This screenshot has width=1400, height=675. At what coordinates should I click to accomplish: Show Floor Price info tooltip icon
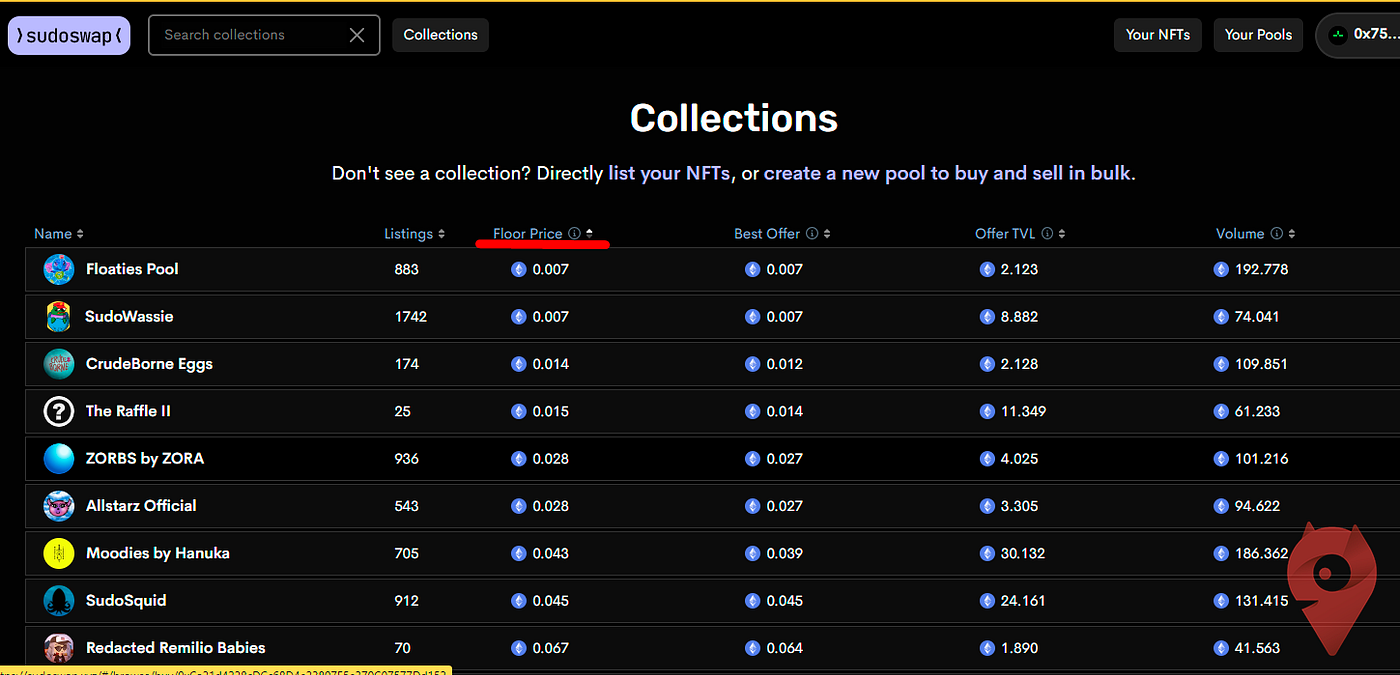(x=575, y=234)
